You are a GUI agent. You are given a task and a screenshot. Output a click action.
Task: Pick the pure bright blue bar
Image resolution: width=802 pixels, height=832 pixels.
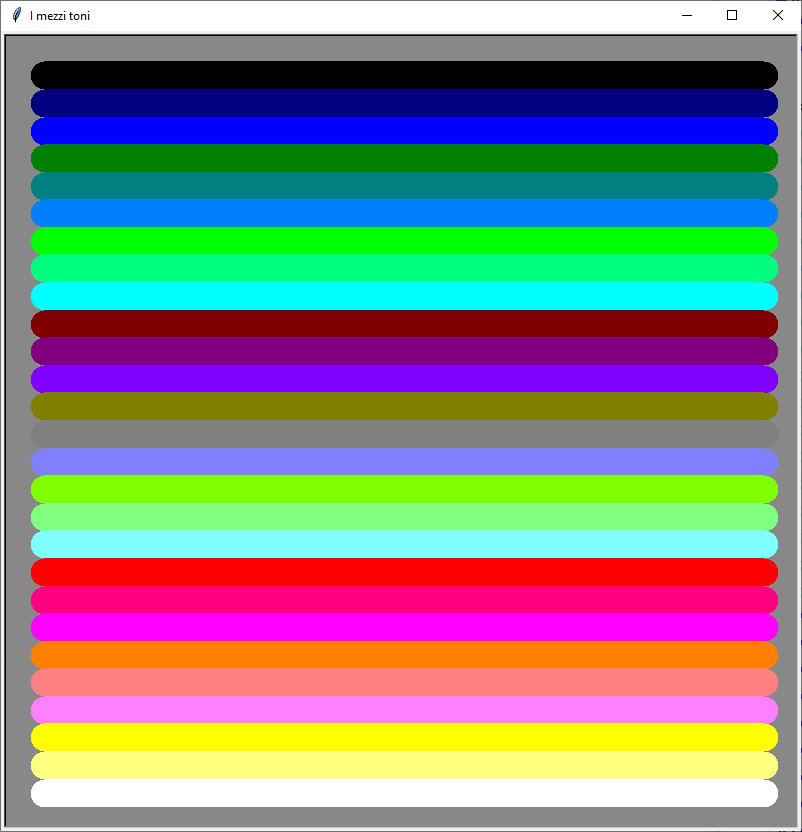click(x=404, y=131)
